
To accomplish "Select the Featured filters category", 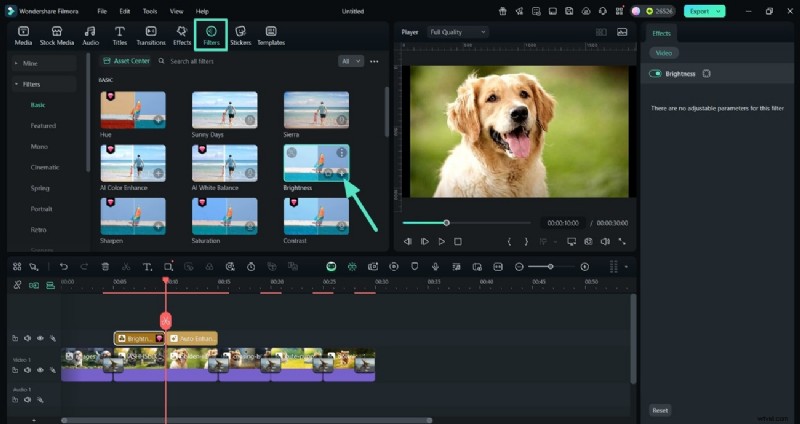I will (44, 125).
